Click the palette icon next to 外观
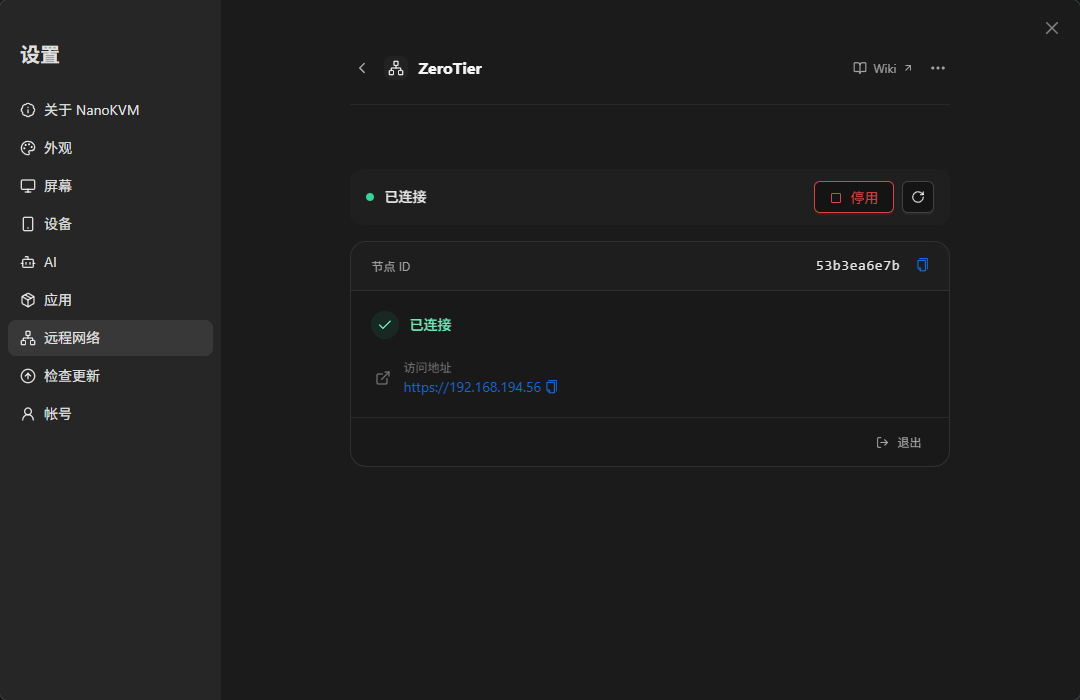 pyautogui.click(x=28, y=148)
